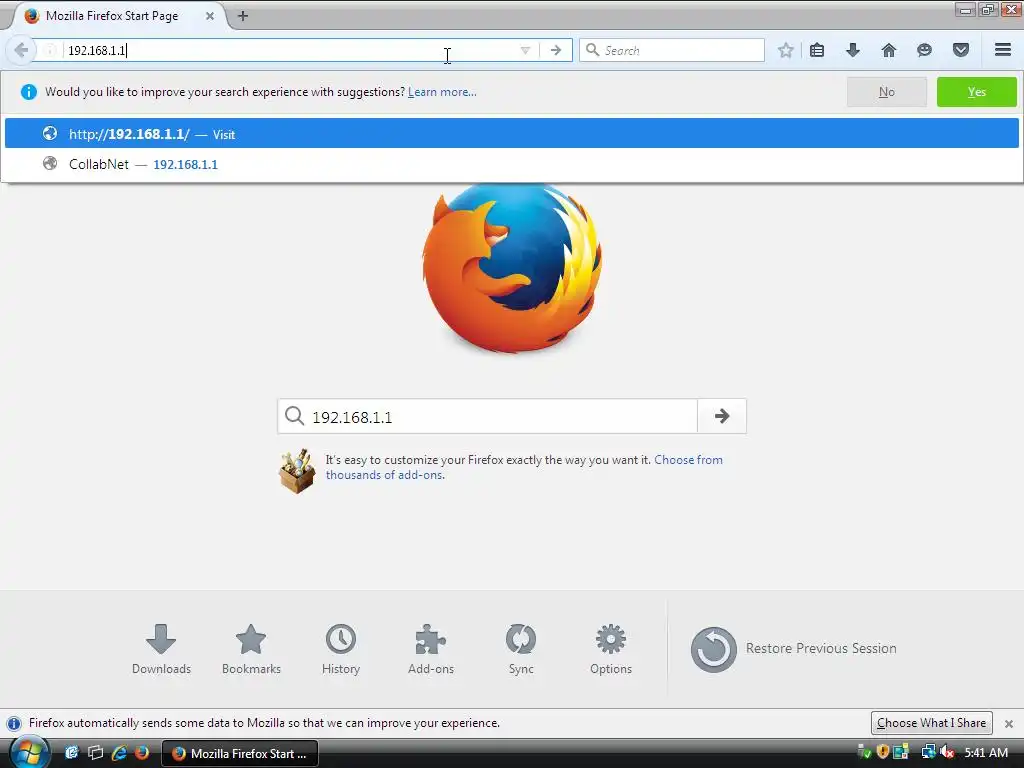Screen dimensions: 1024x768
Task: Go to the home page icon
Action: coord(888,50)
